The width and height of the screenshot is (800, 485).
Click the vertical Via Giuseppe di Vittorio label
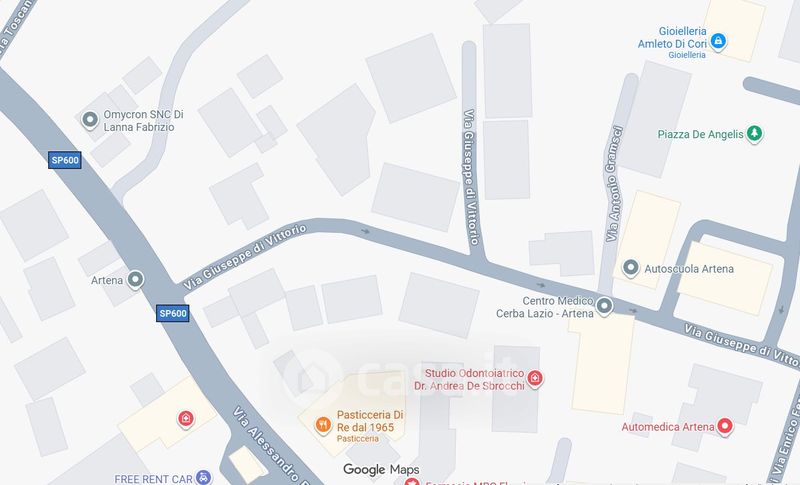coord(471,177)
